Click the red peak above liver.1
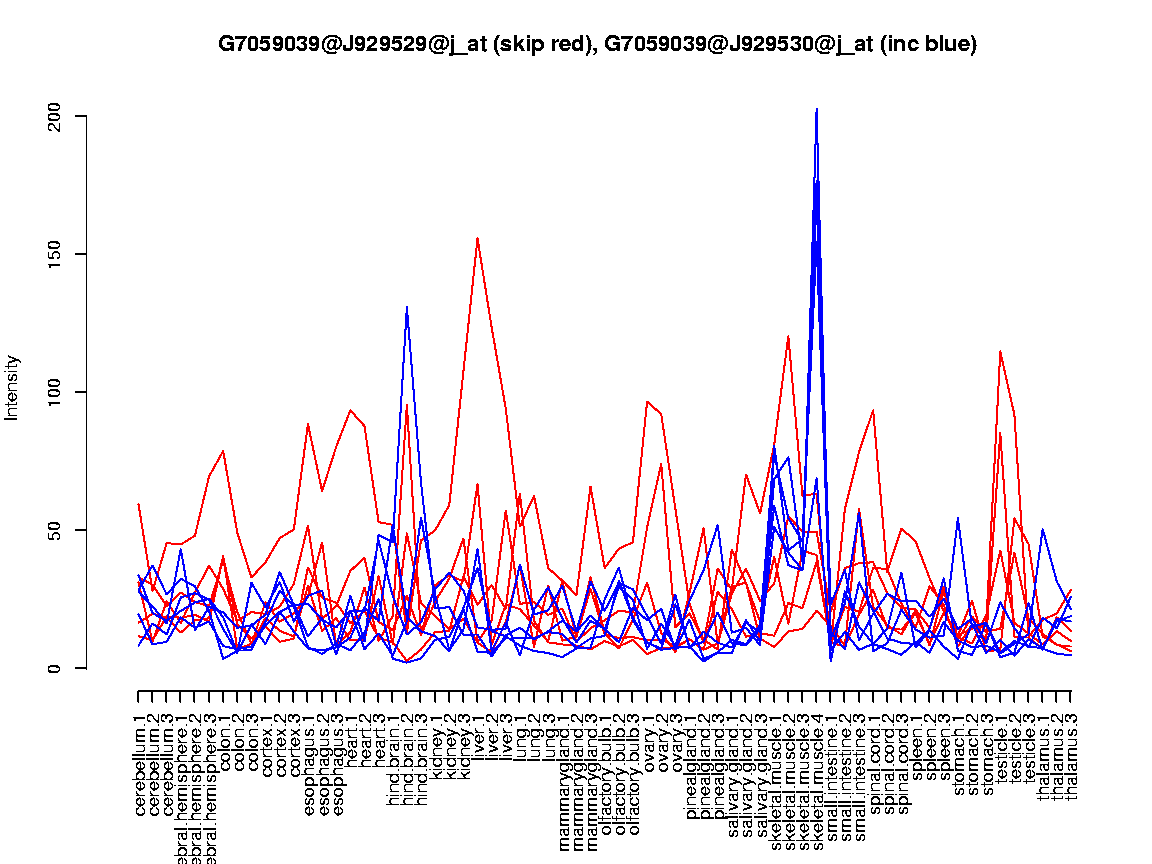This screenshot has height=864, width=1152. [x=477, y=239]
